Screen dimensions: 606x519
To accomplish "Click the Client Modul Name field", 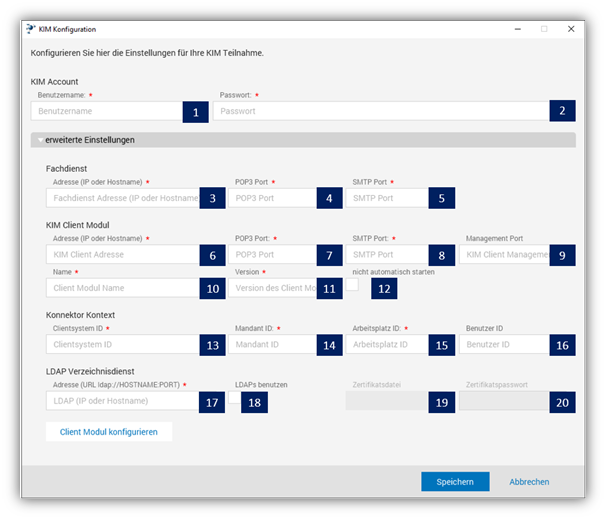I will [121, 288].
